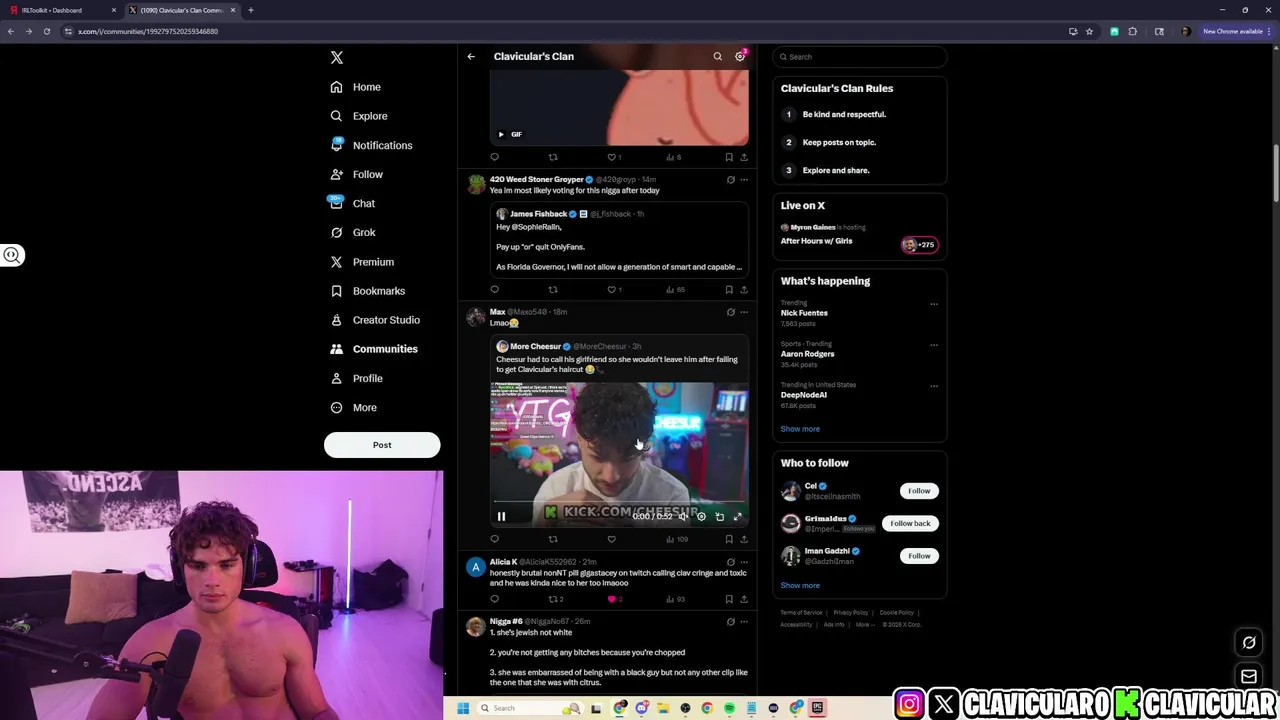This screenshot has width=1280, height=720.
Task: Reply to the GIF post
Action: pos(494,157)
